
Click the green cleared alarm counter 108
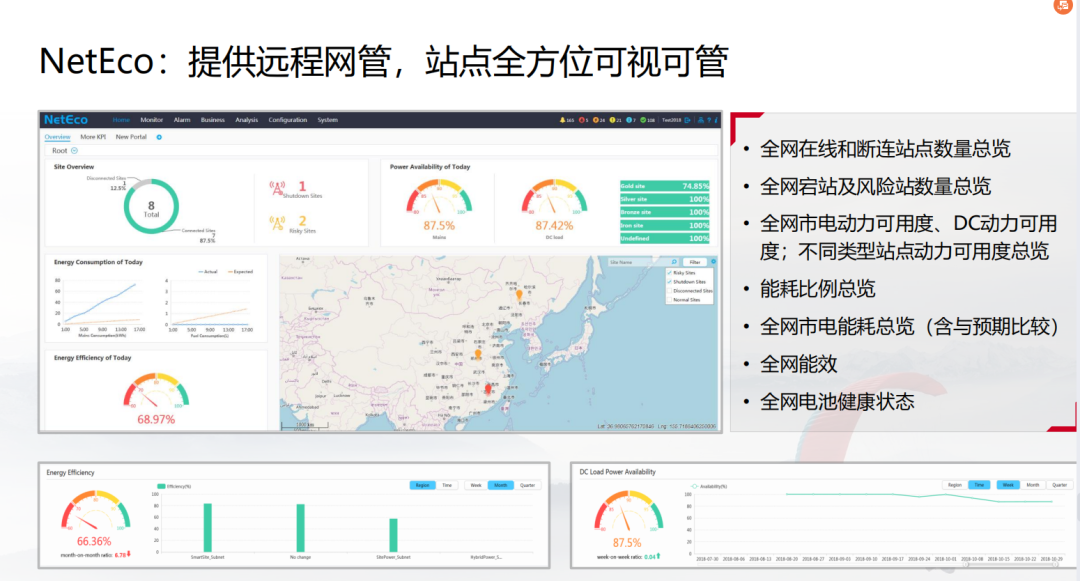(x=647, y=120)
